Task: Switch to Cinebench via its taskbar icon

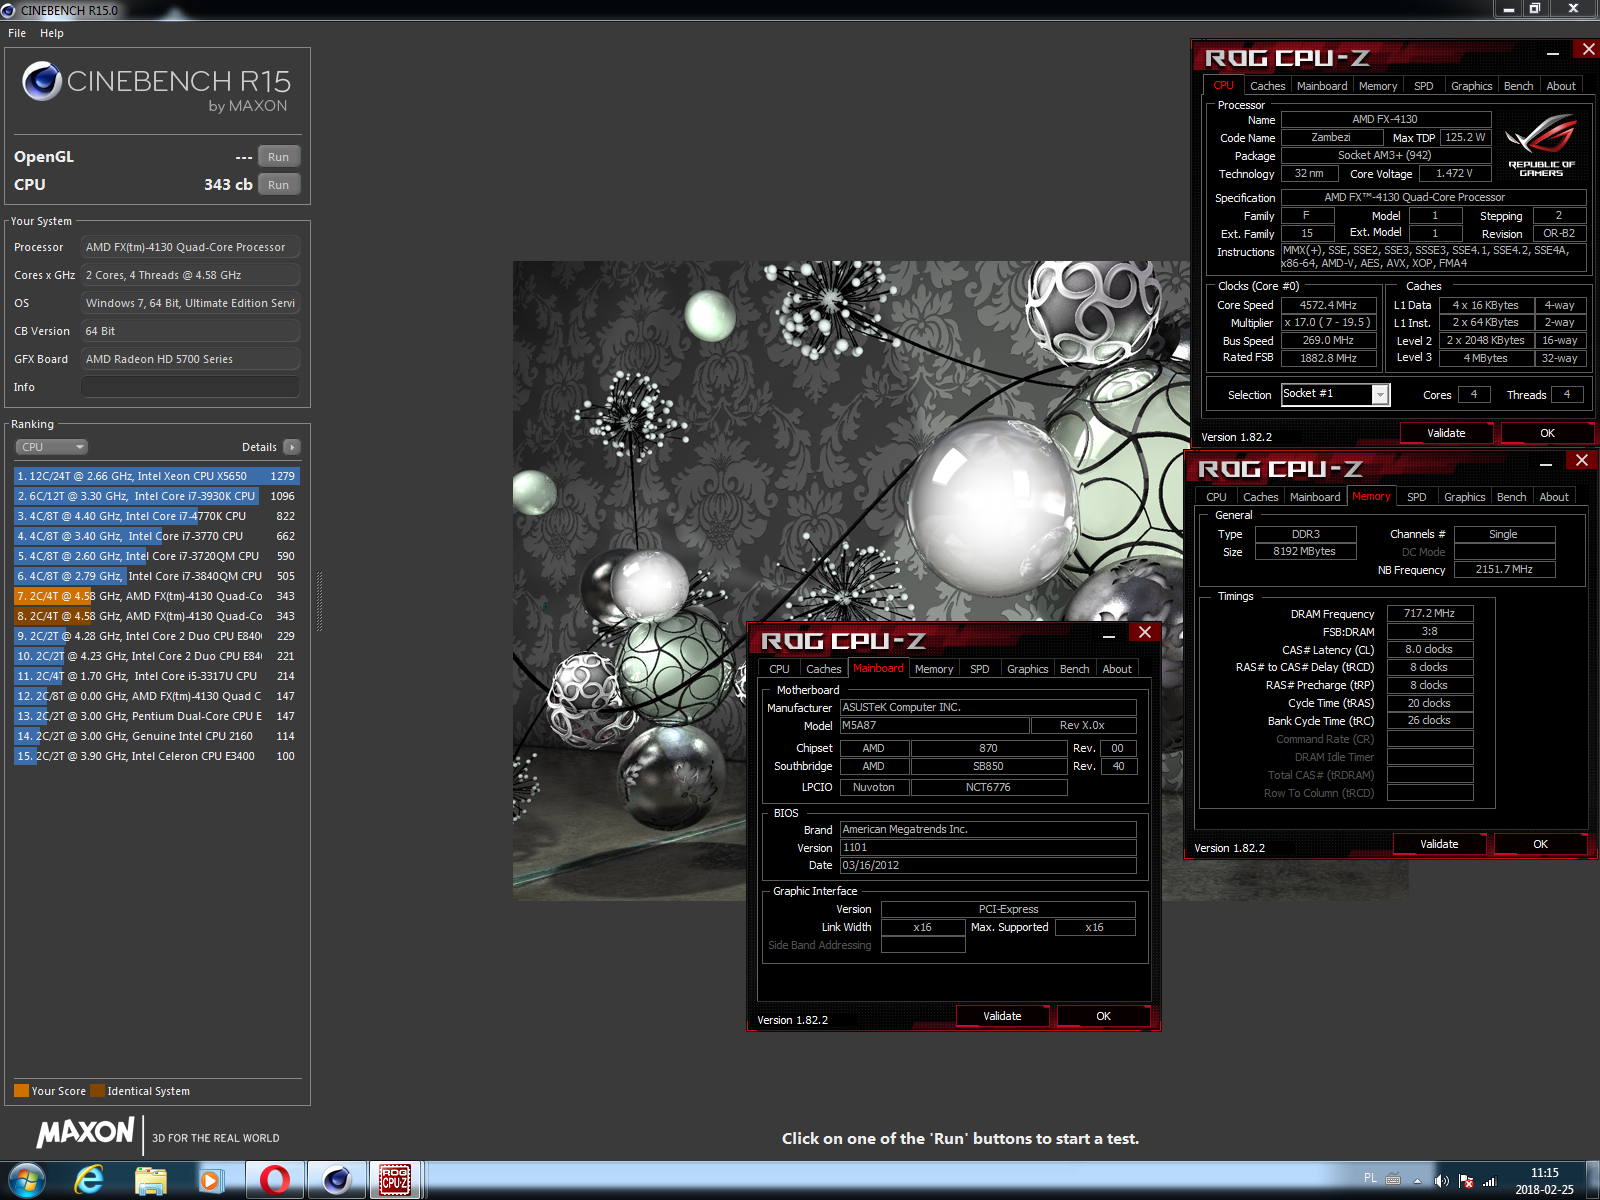Action: [x=336, y=1180]
